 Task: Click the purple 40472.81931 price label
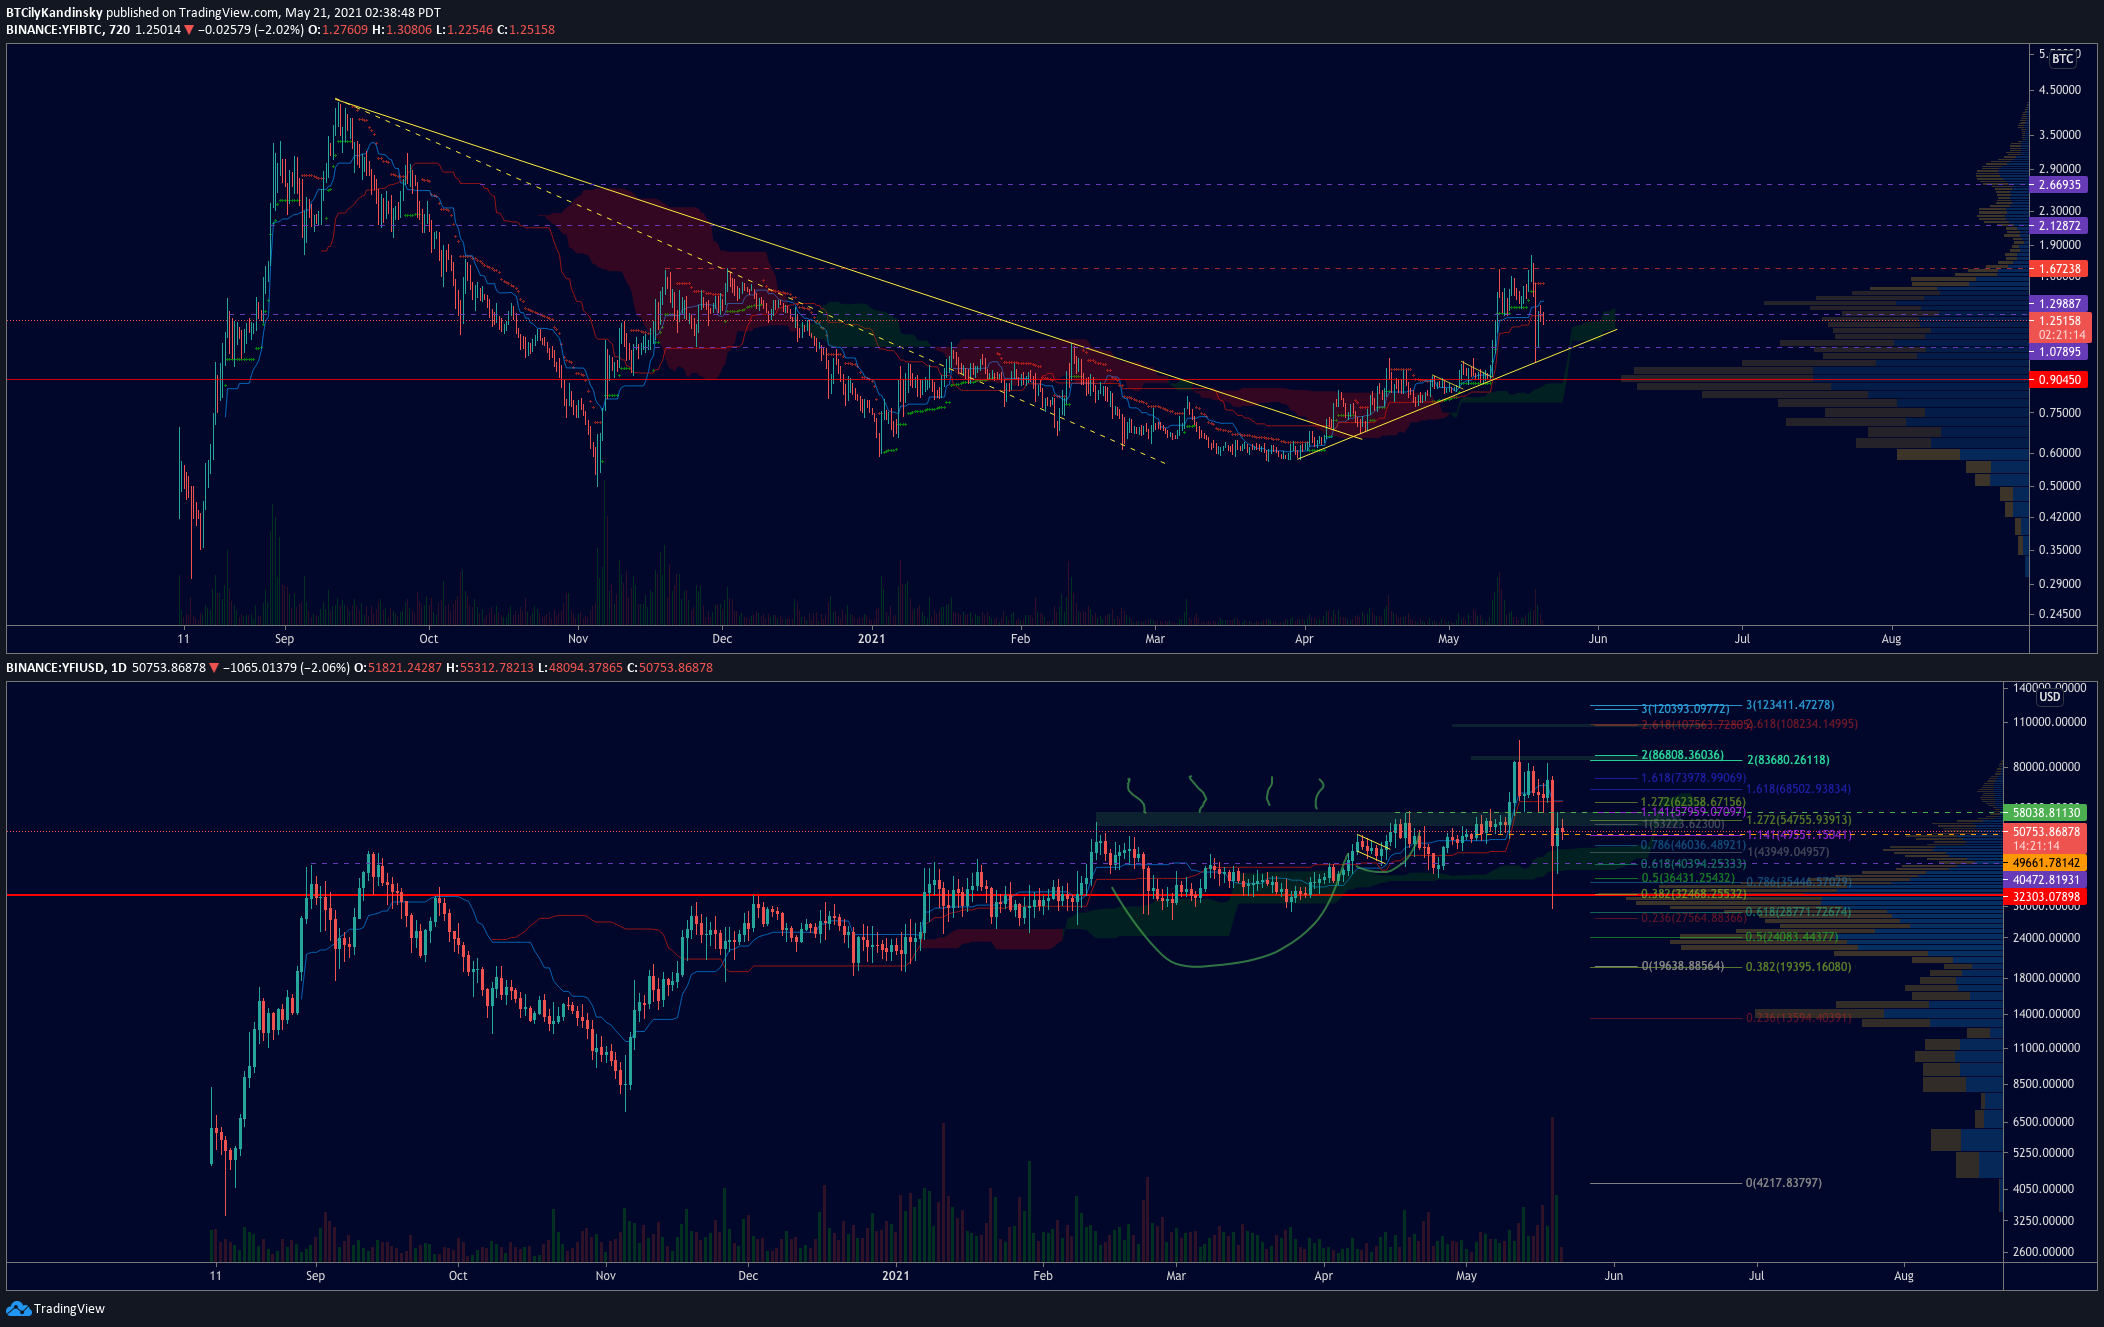[x=2046, y=880]
